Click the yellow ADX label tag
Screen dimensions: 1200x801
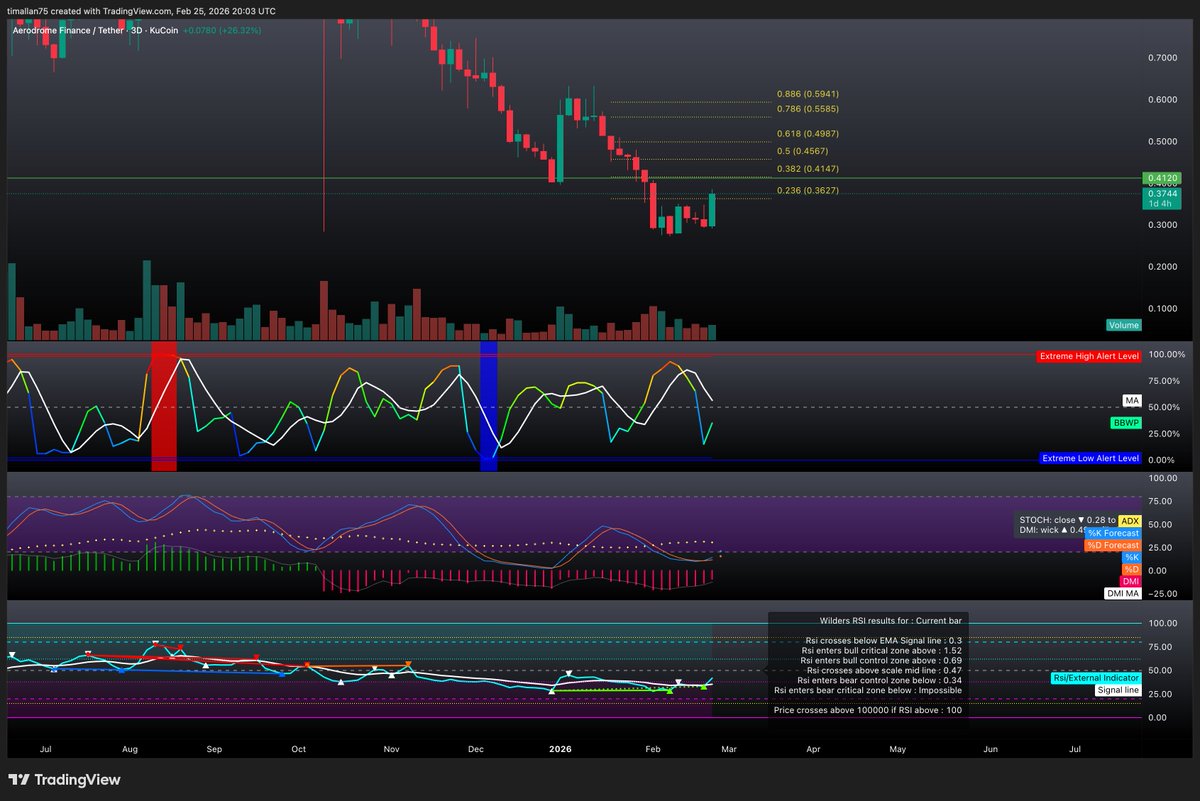pyautogui.click(x=1129, y=521)
